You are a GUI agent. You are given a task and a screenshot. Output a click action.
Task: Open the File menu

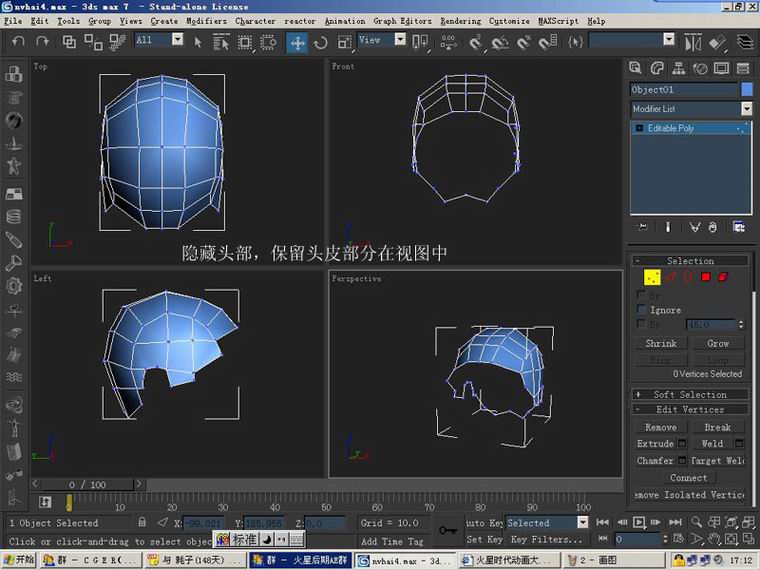[13, 21]
